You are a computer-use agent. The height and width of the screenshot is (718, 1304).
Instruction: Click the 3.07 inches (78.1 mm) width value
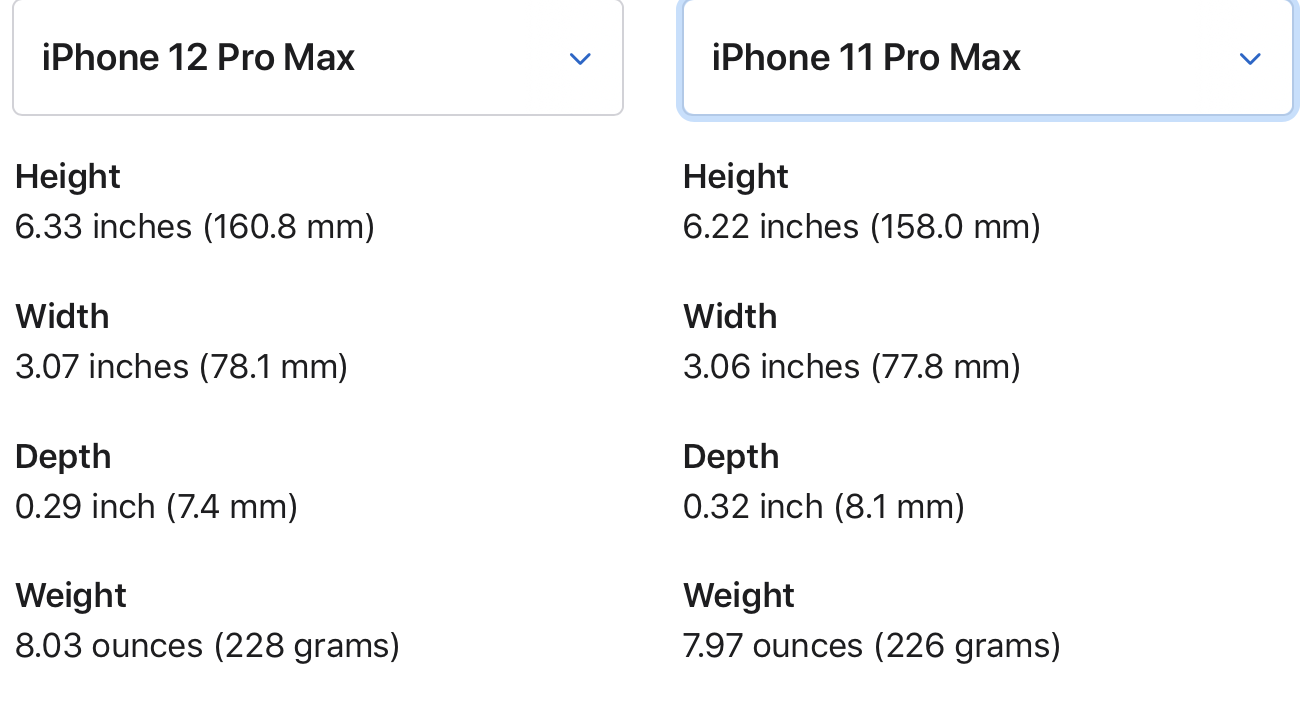(x=181, y=367)
